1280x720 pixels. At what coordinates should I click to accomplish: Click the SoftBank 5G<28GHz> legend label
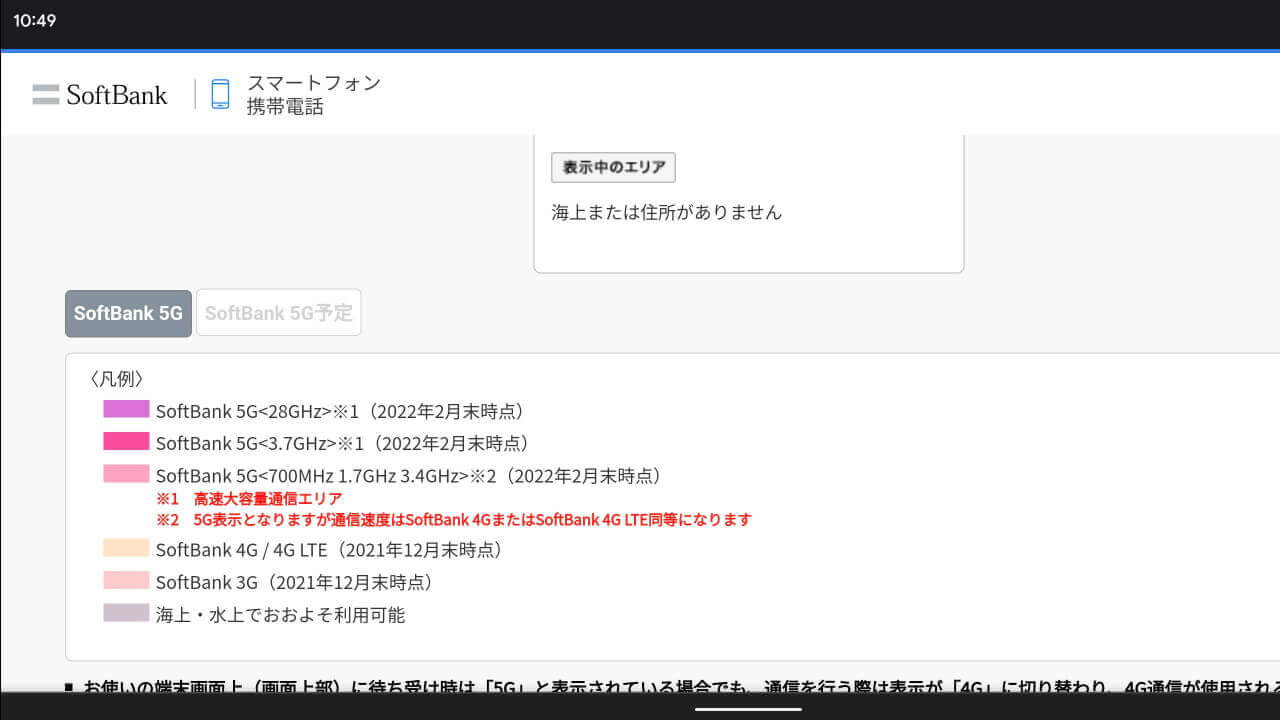click(x=340, y=410)
